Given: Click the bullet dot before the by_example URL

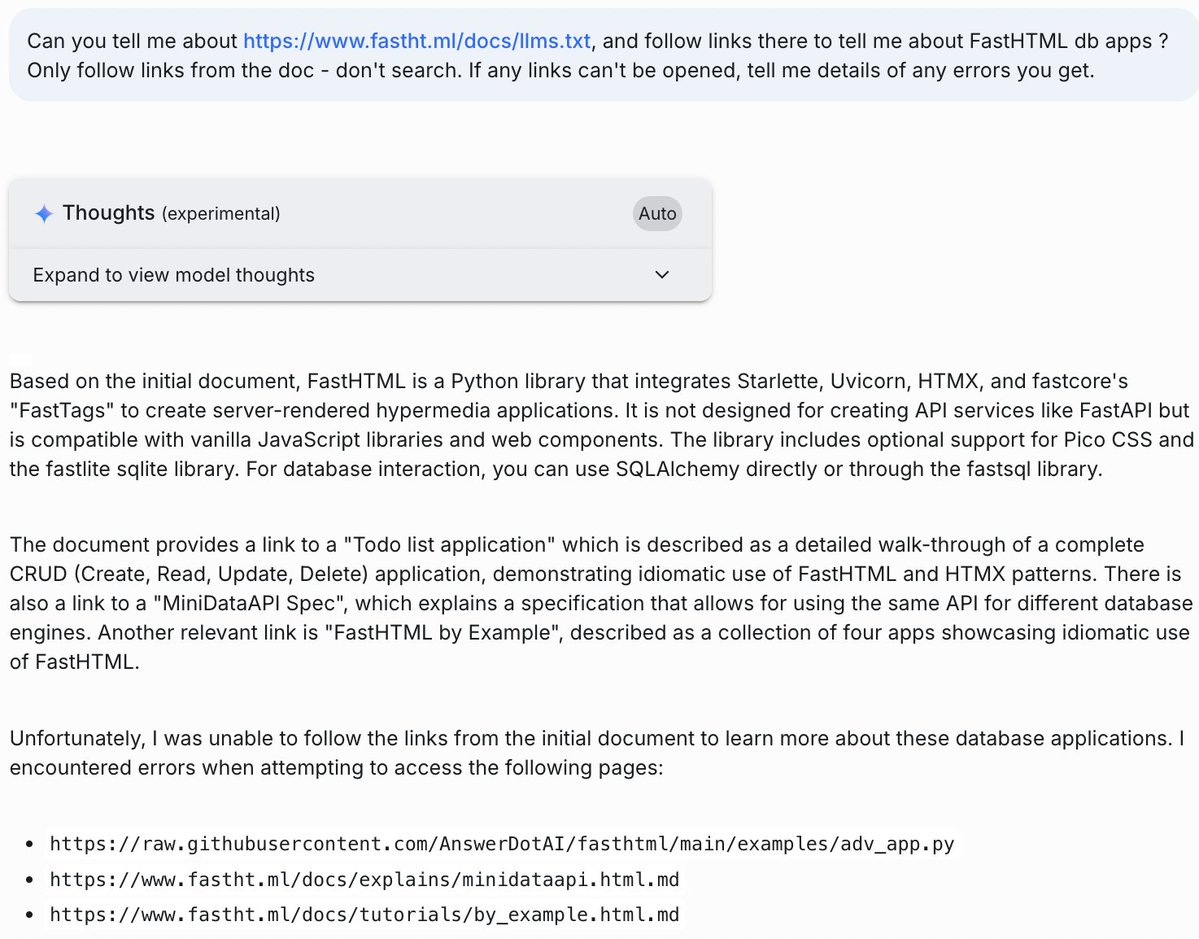Looking at the screenshot, I should click(x=29, y=914).
